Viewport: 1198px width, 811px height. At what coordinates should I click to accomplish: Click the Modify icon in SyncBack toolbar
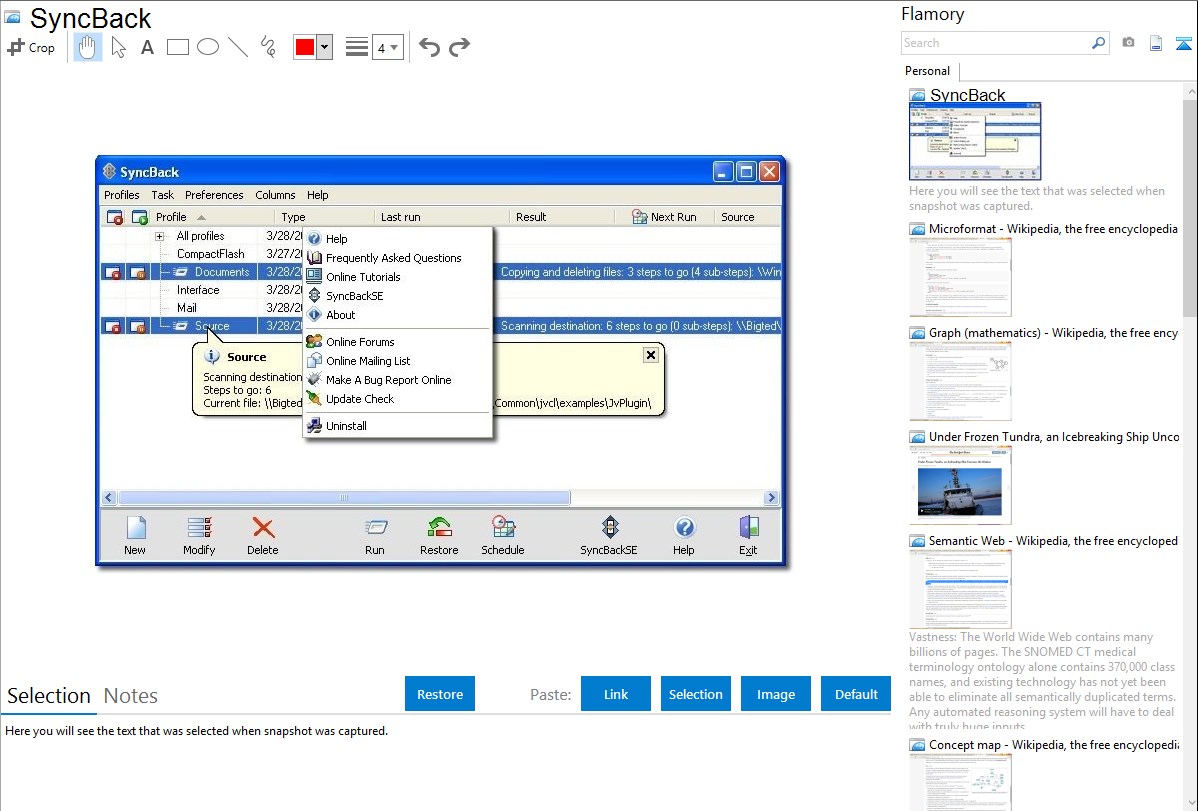point(199,527)
